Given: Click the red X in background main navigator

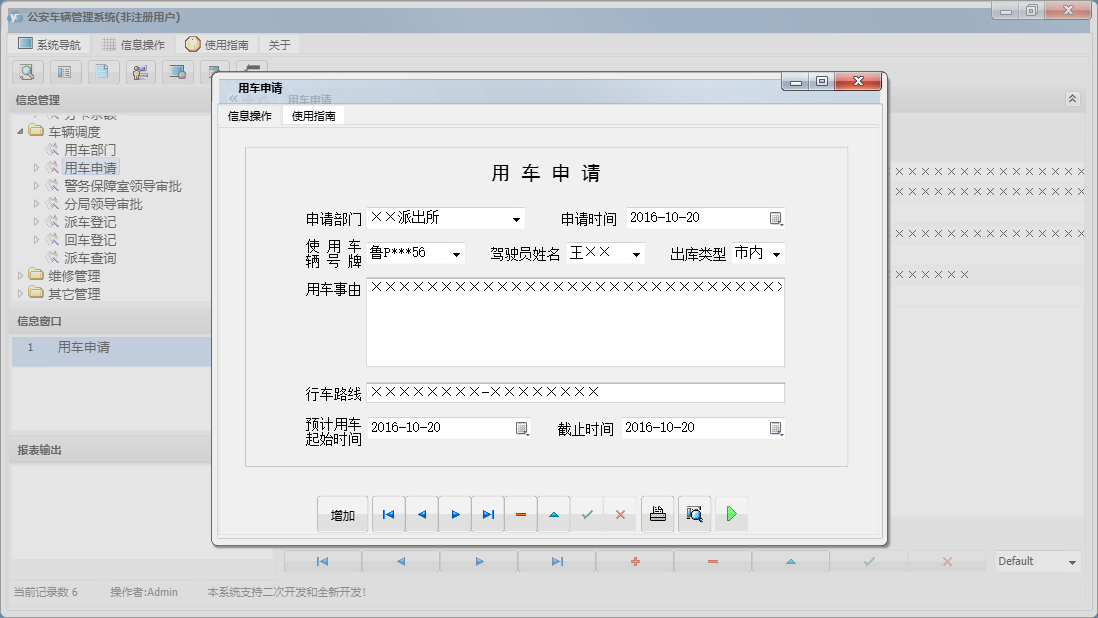Looking at the screenshot, I should tap(947, 561).
